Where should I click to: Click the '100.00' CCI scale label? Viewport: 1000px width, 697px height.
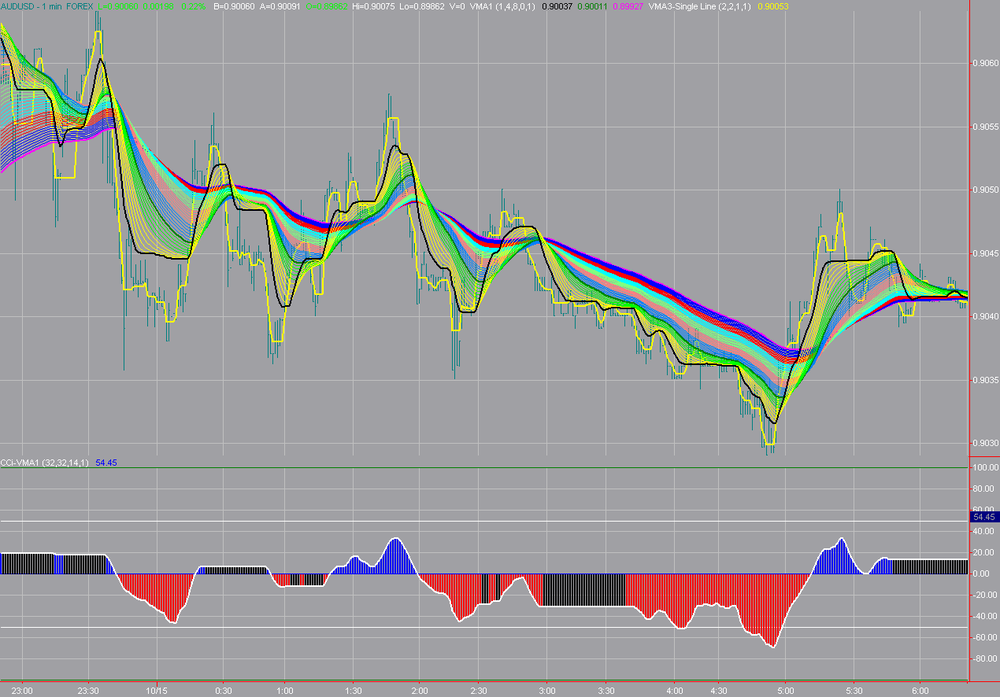(x=985, y=467)
